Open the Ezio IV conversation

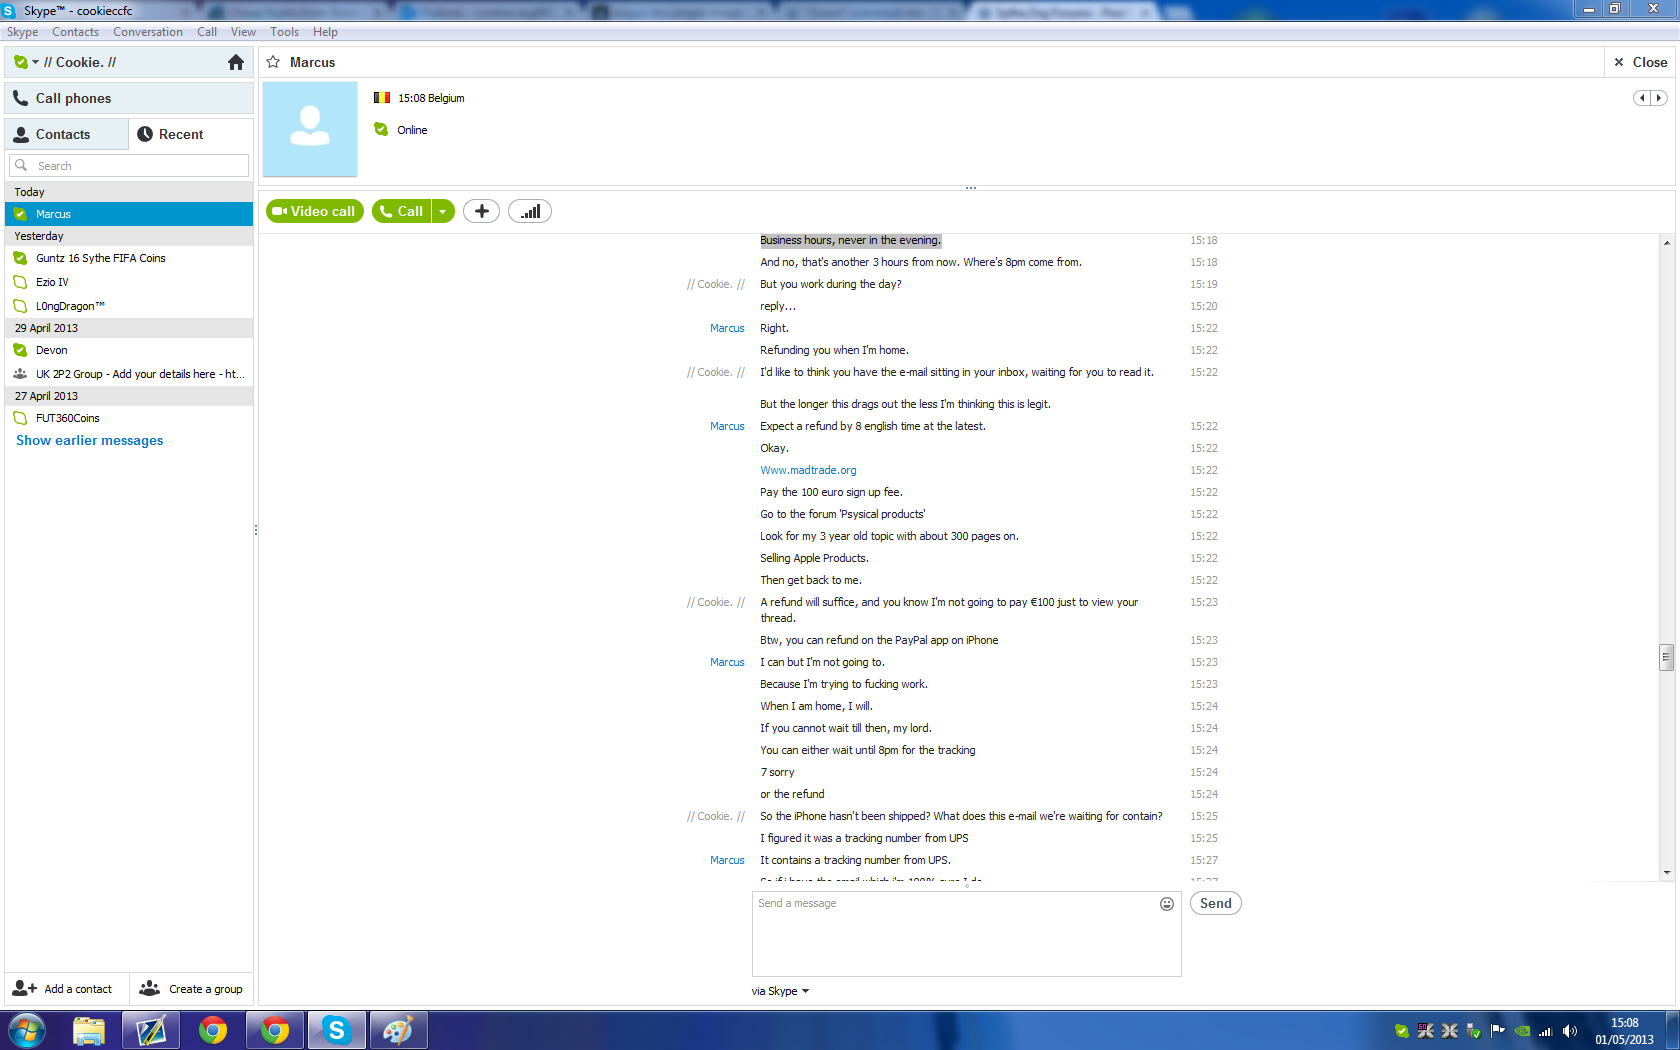point(129,282)
